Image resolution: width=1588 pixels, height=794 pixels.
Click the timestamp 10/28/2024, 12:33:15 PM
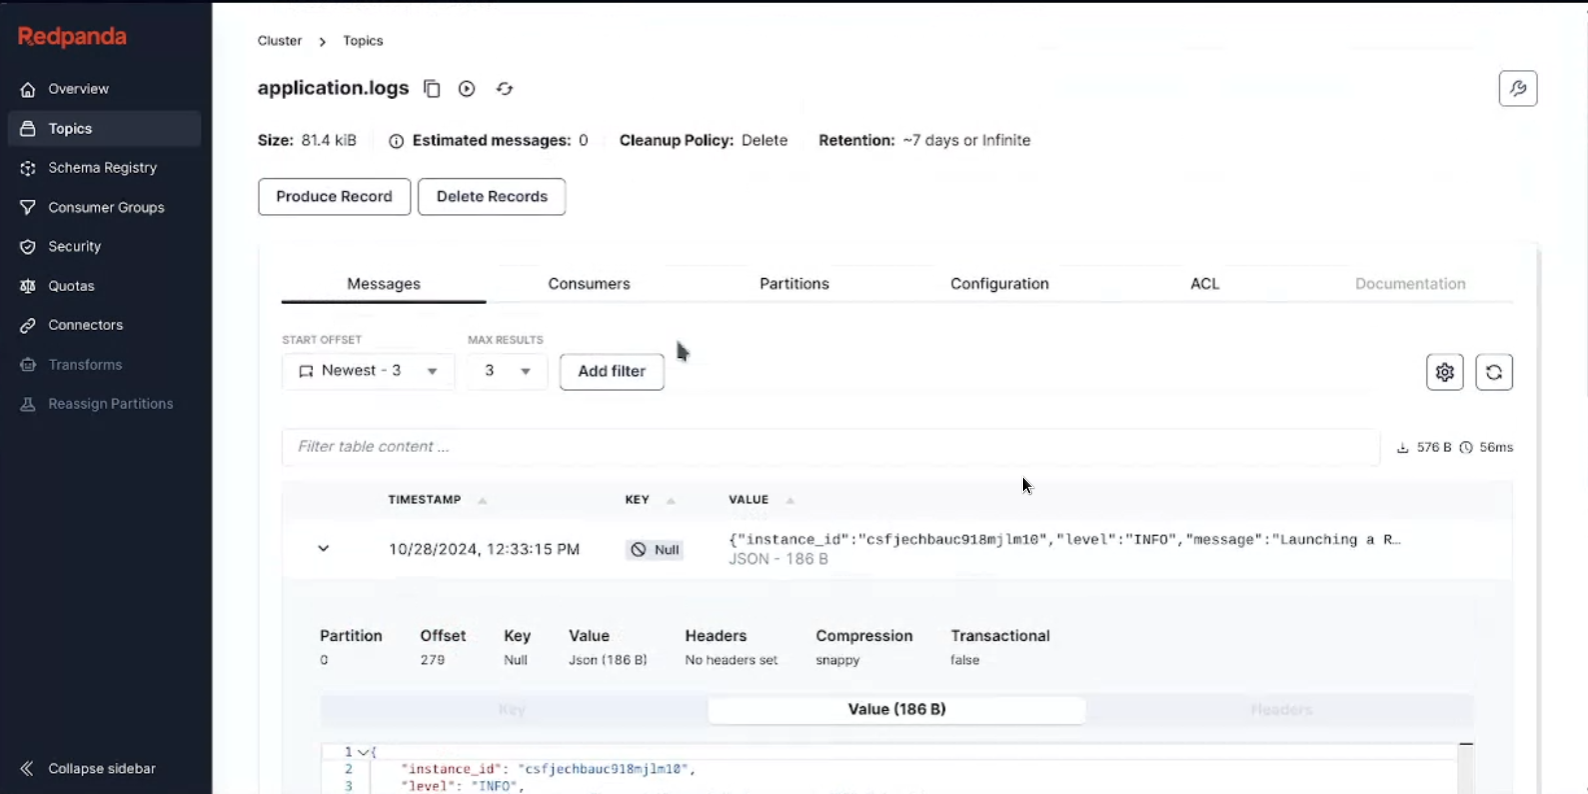pyautogui.click(x=484, y=550)
